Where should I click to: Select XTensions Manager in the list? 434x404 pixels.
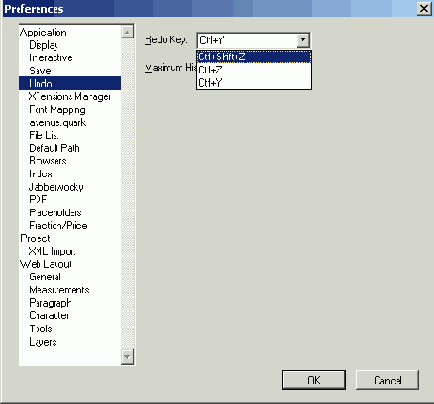(70, 97)
